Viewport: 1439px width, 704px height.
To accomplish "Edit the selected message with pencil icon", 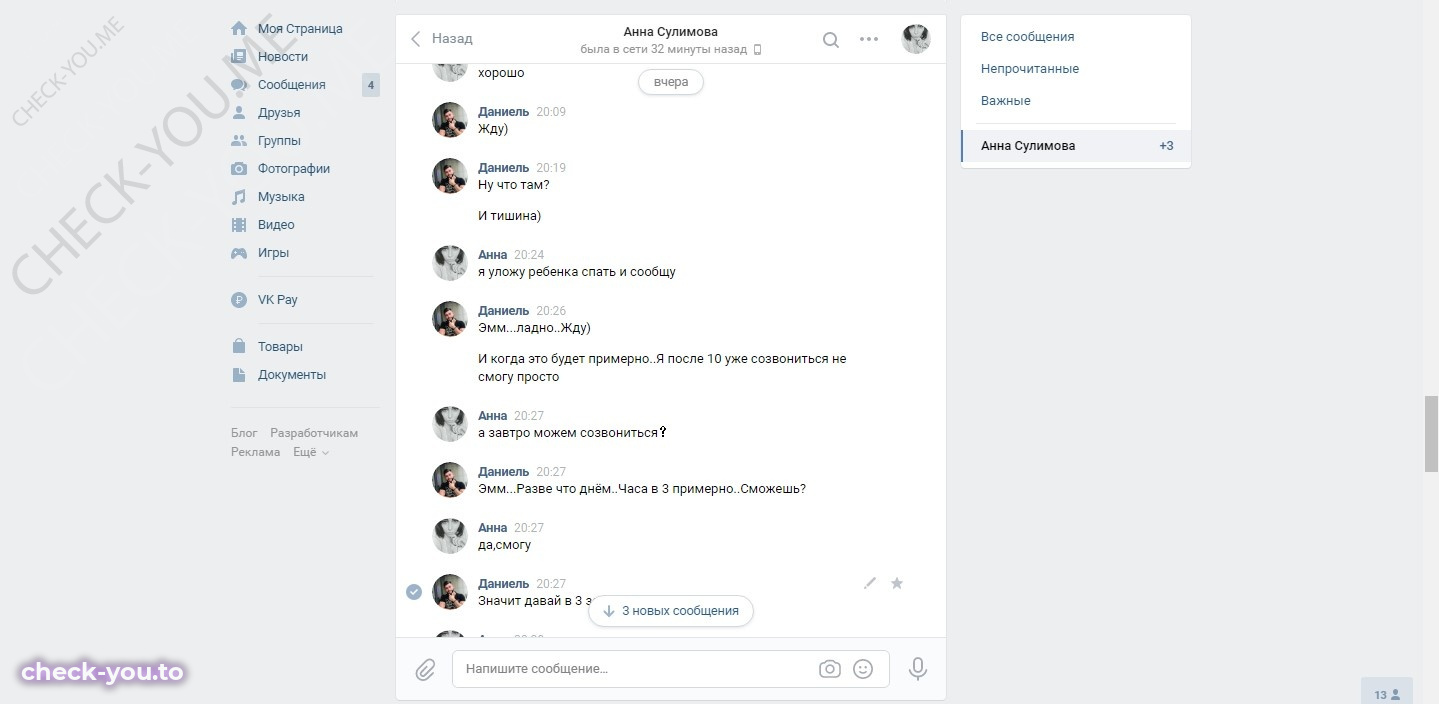I will coord(870,583).
